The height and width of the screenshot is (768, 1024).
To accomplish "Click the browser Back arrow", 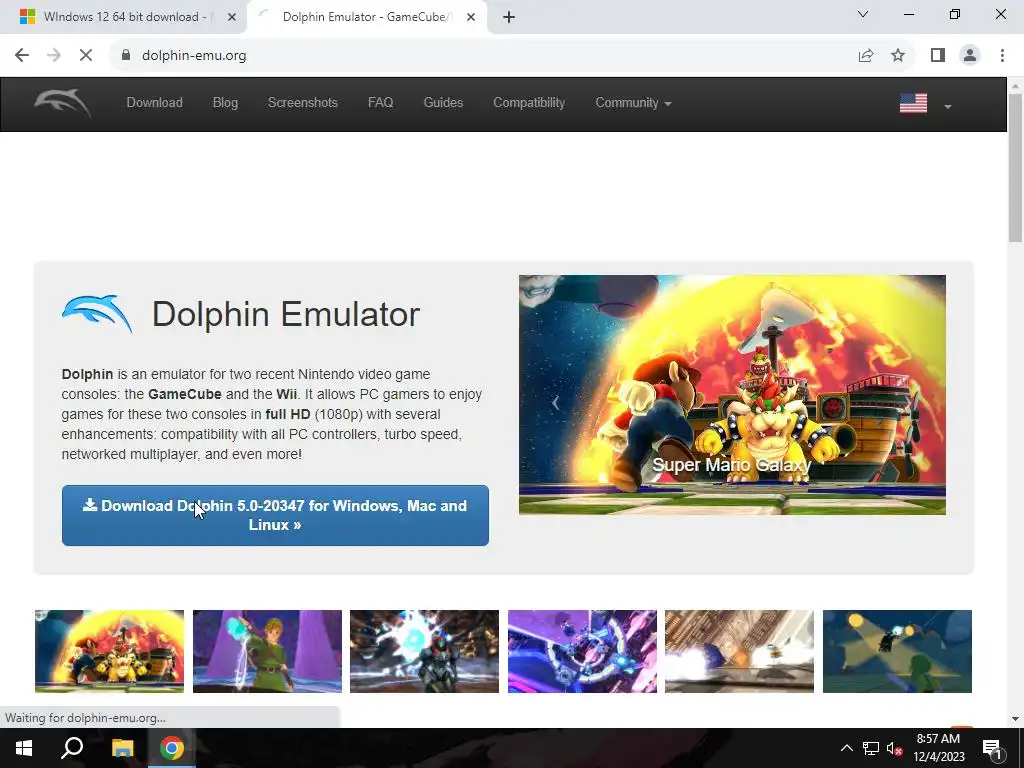I will (22, 56).
